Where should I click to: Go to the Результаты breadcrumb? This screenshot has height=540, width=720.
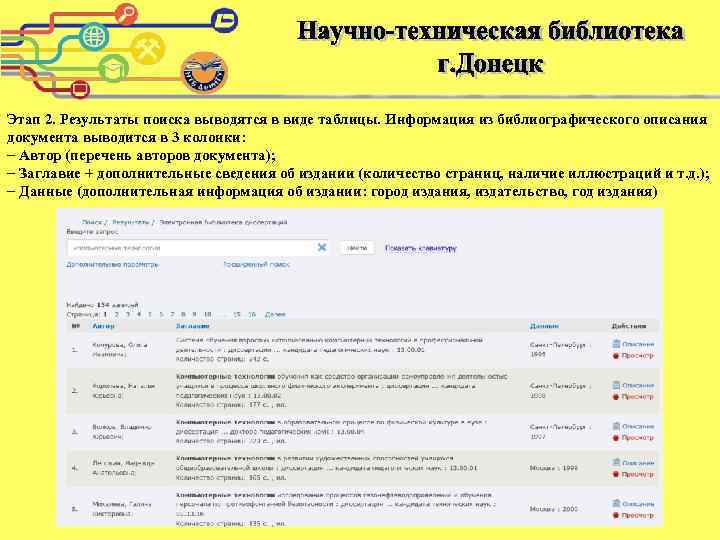[130, 222]
